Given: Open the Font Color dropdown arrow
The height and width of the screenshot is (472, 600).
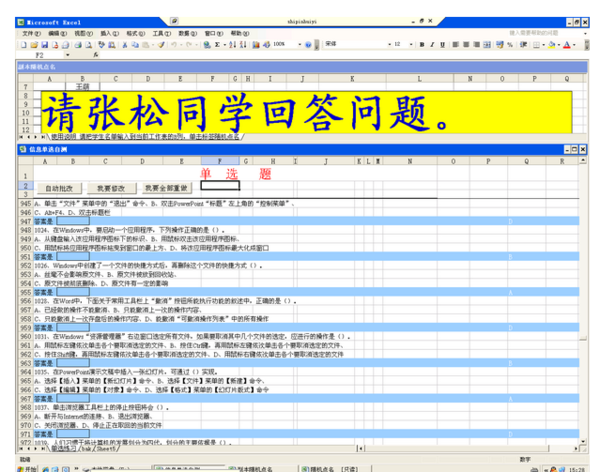Looking at the screenshot, I should [574, 45].
